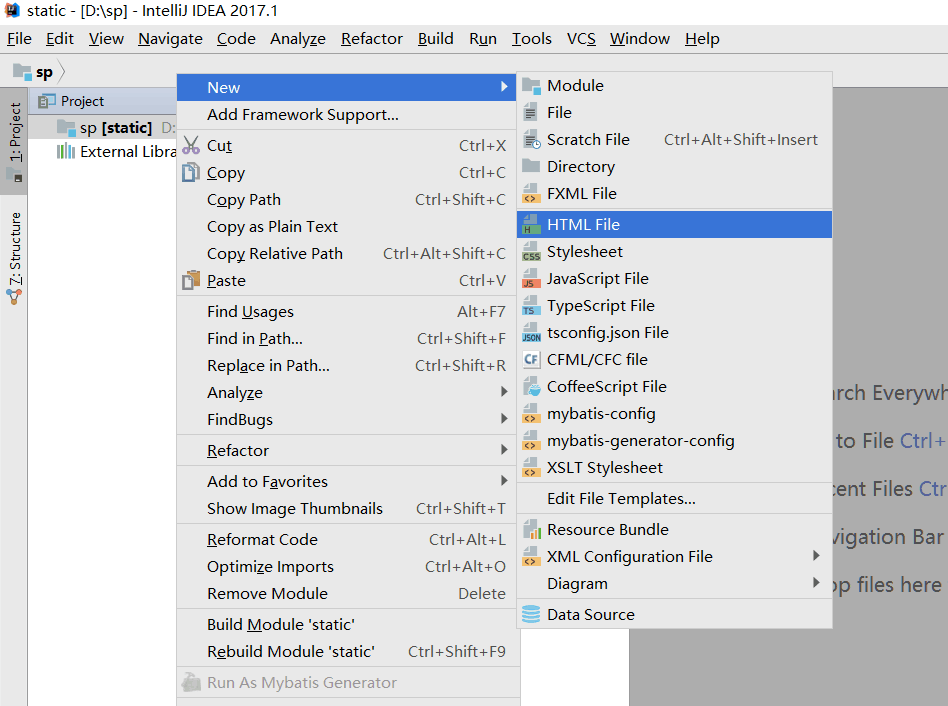Choose Optimize Imports from context menu

coord(348,567)
